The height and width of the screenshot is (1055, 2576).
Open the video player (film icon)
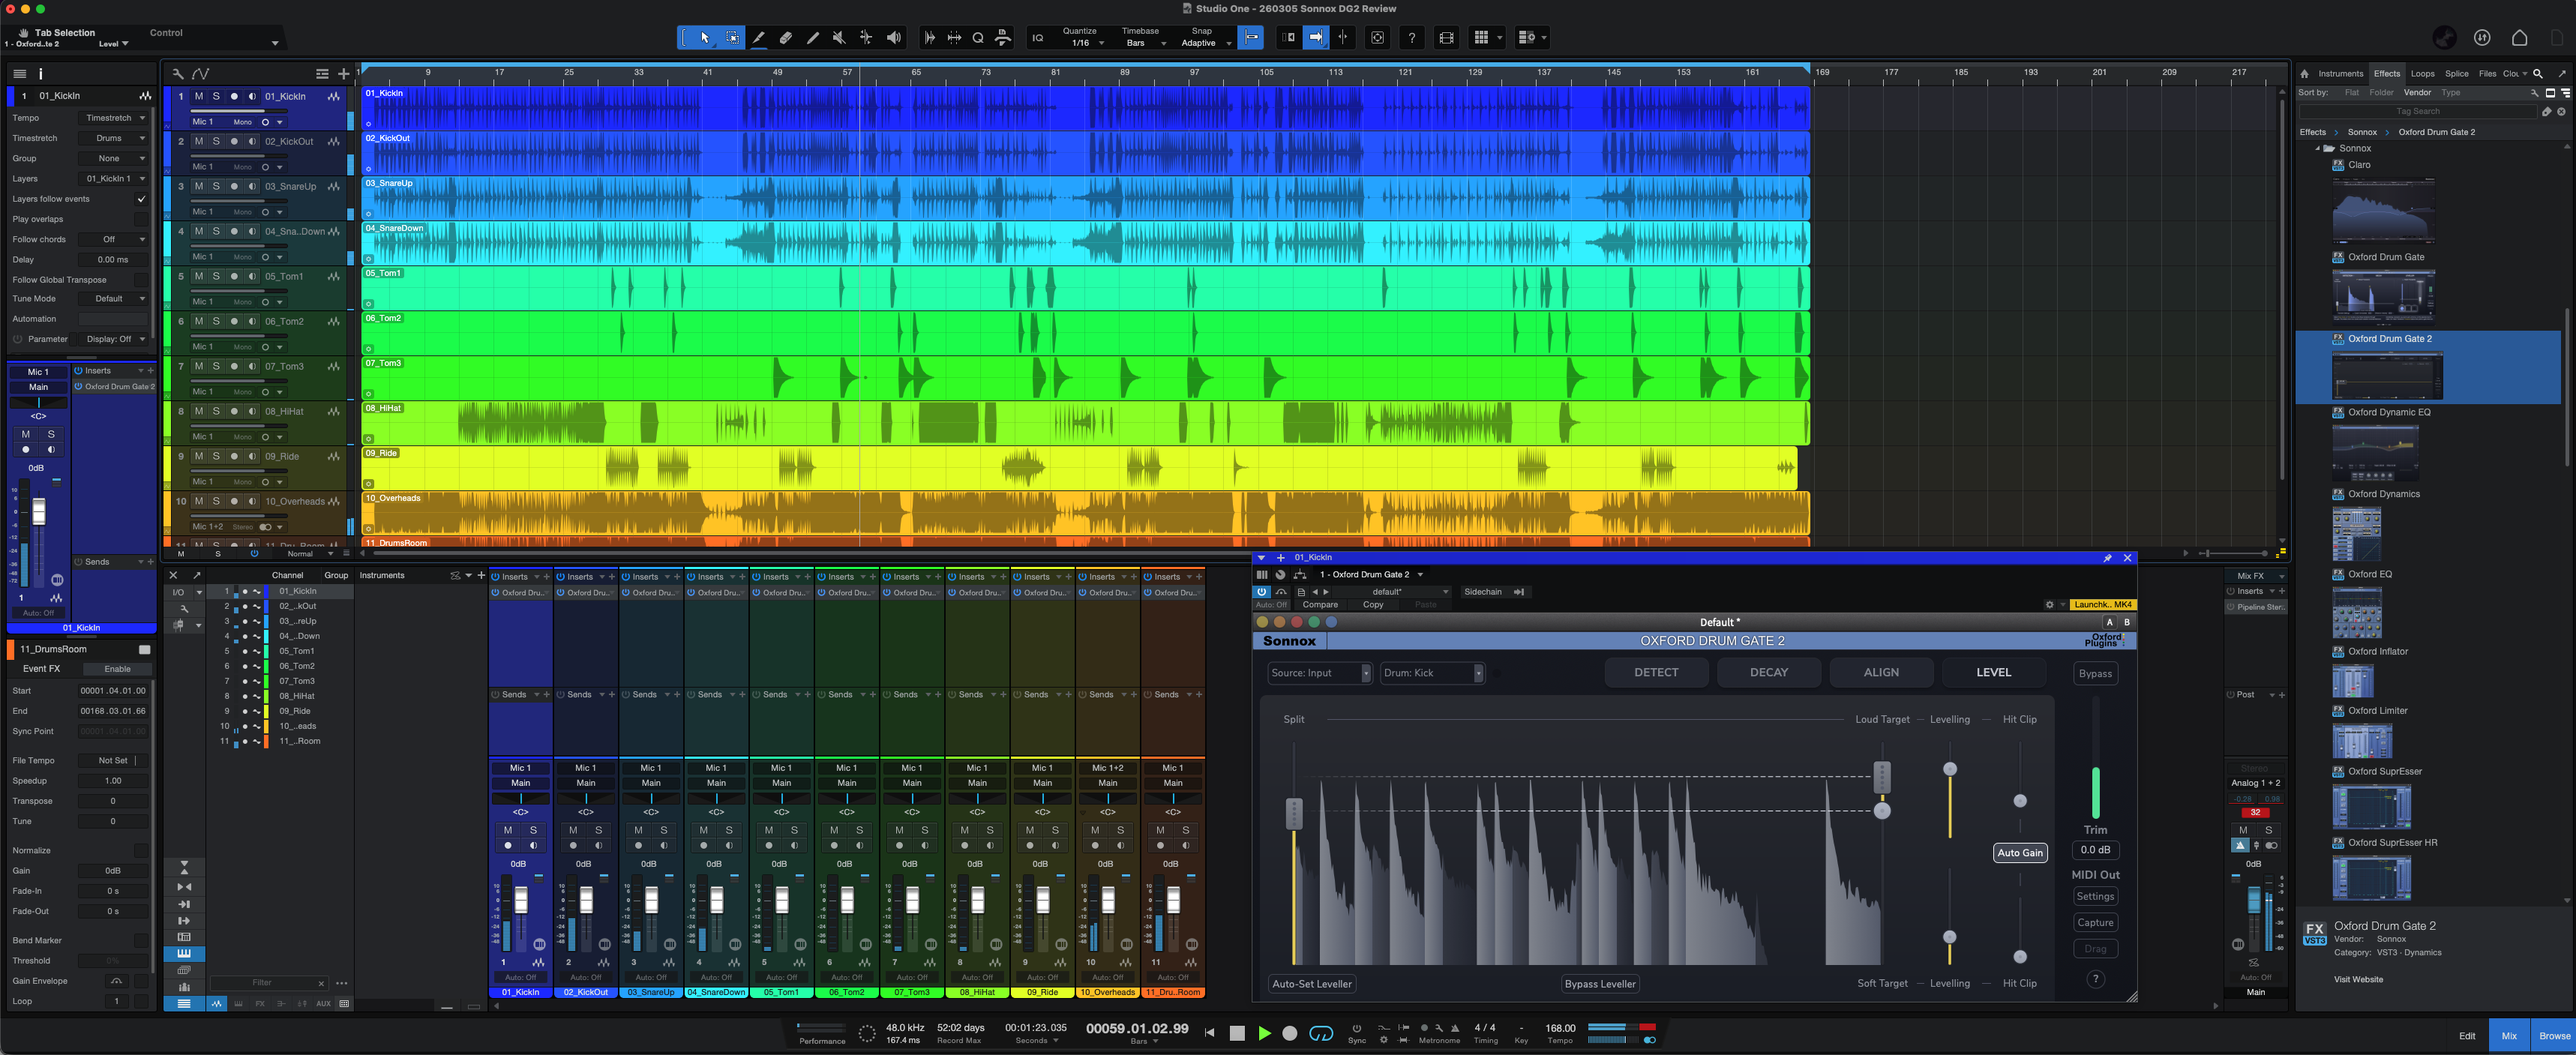[x=1446, y=38]
